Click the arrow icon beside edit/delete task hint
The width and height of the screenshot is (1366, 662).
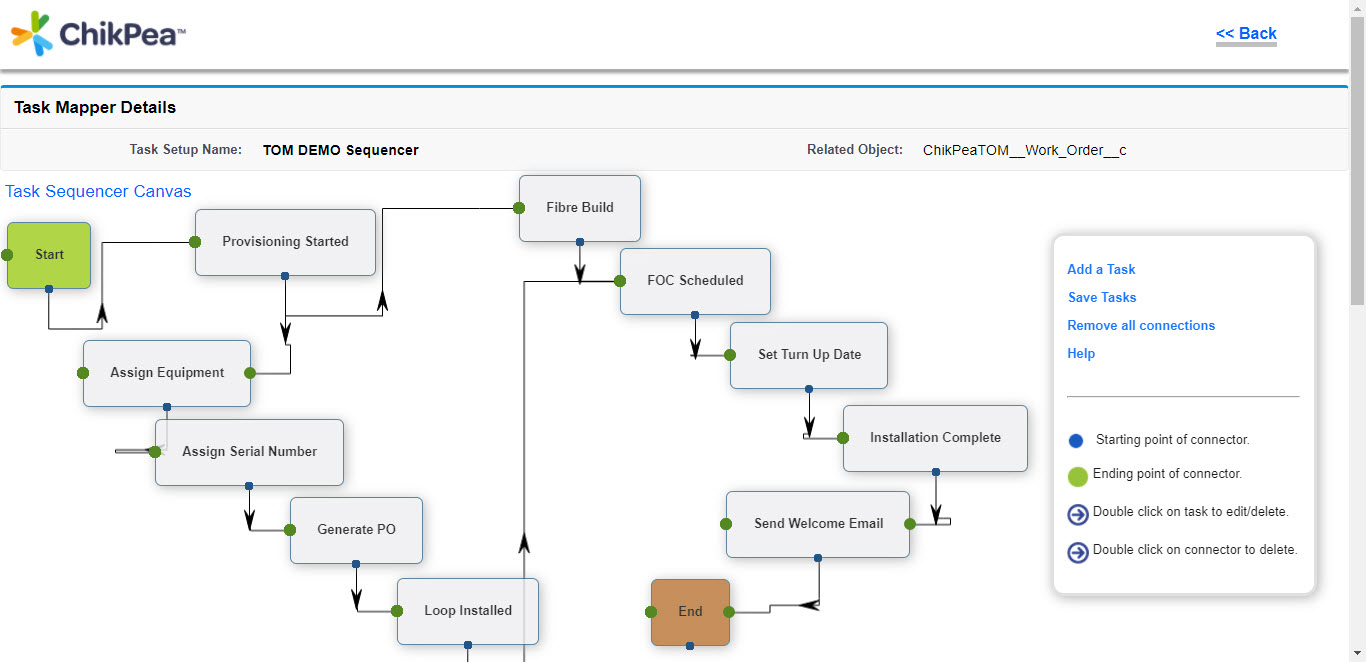coord(1077,514)
